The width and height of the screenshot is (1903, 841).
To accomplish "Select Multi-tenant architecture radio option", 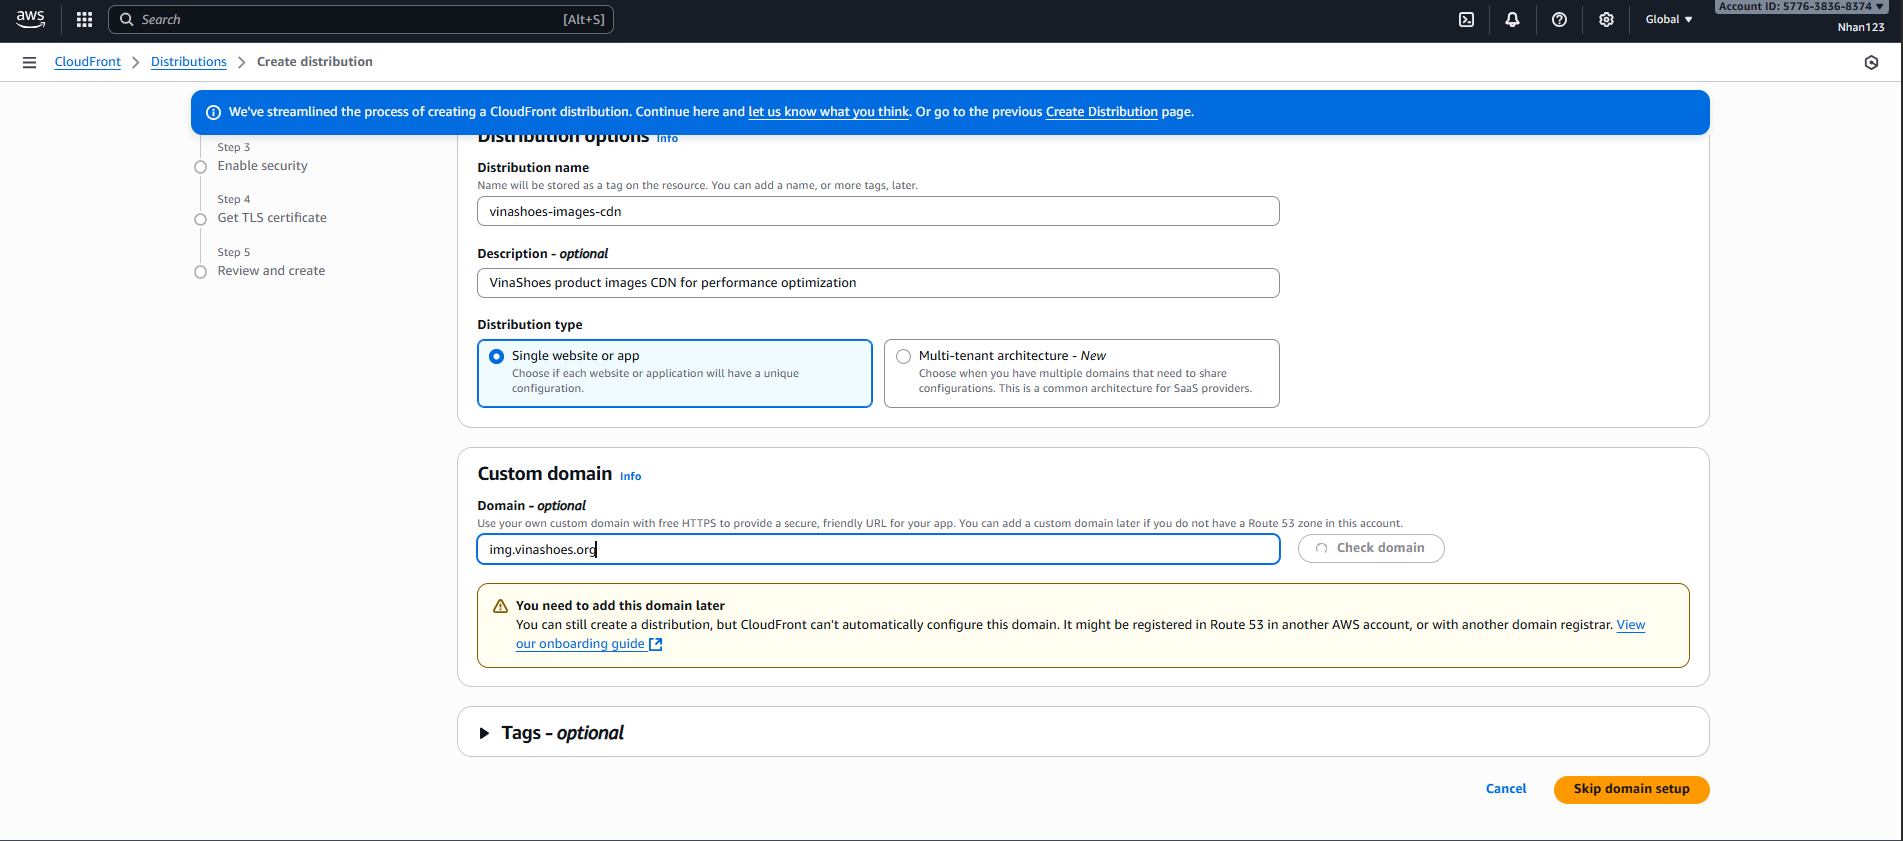I will click(903, 356).
